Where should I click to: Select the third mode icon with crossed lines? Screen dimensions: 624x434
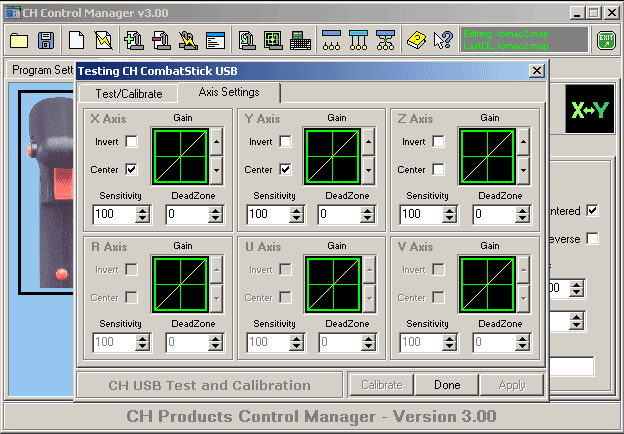(385, 40)
